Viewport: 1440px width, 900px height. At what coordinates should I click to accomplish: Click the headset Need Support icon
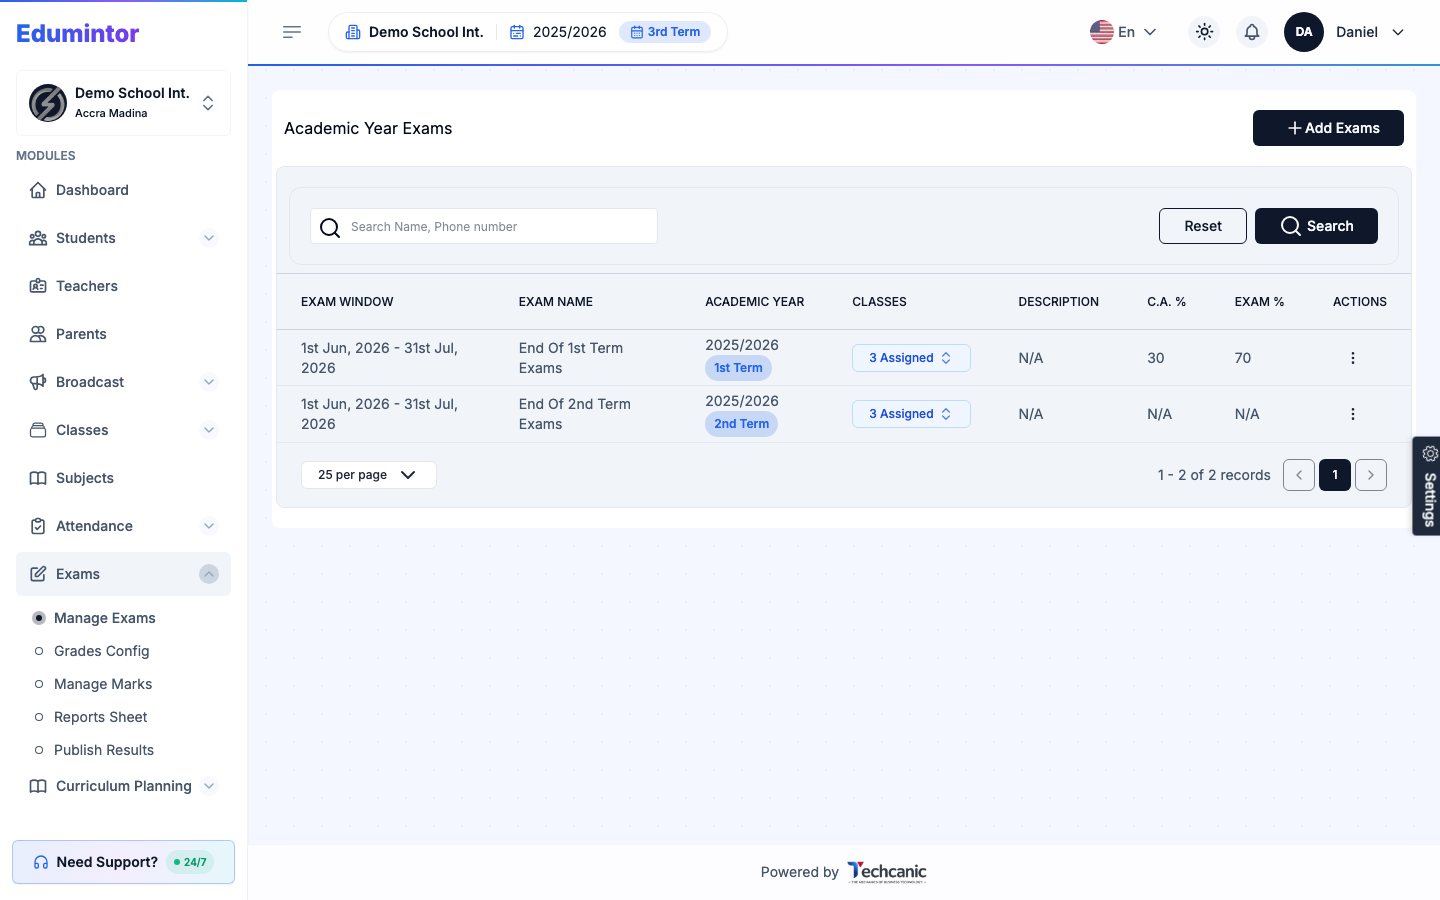pyautogui.click(x=41, y=862)
